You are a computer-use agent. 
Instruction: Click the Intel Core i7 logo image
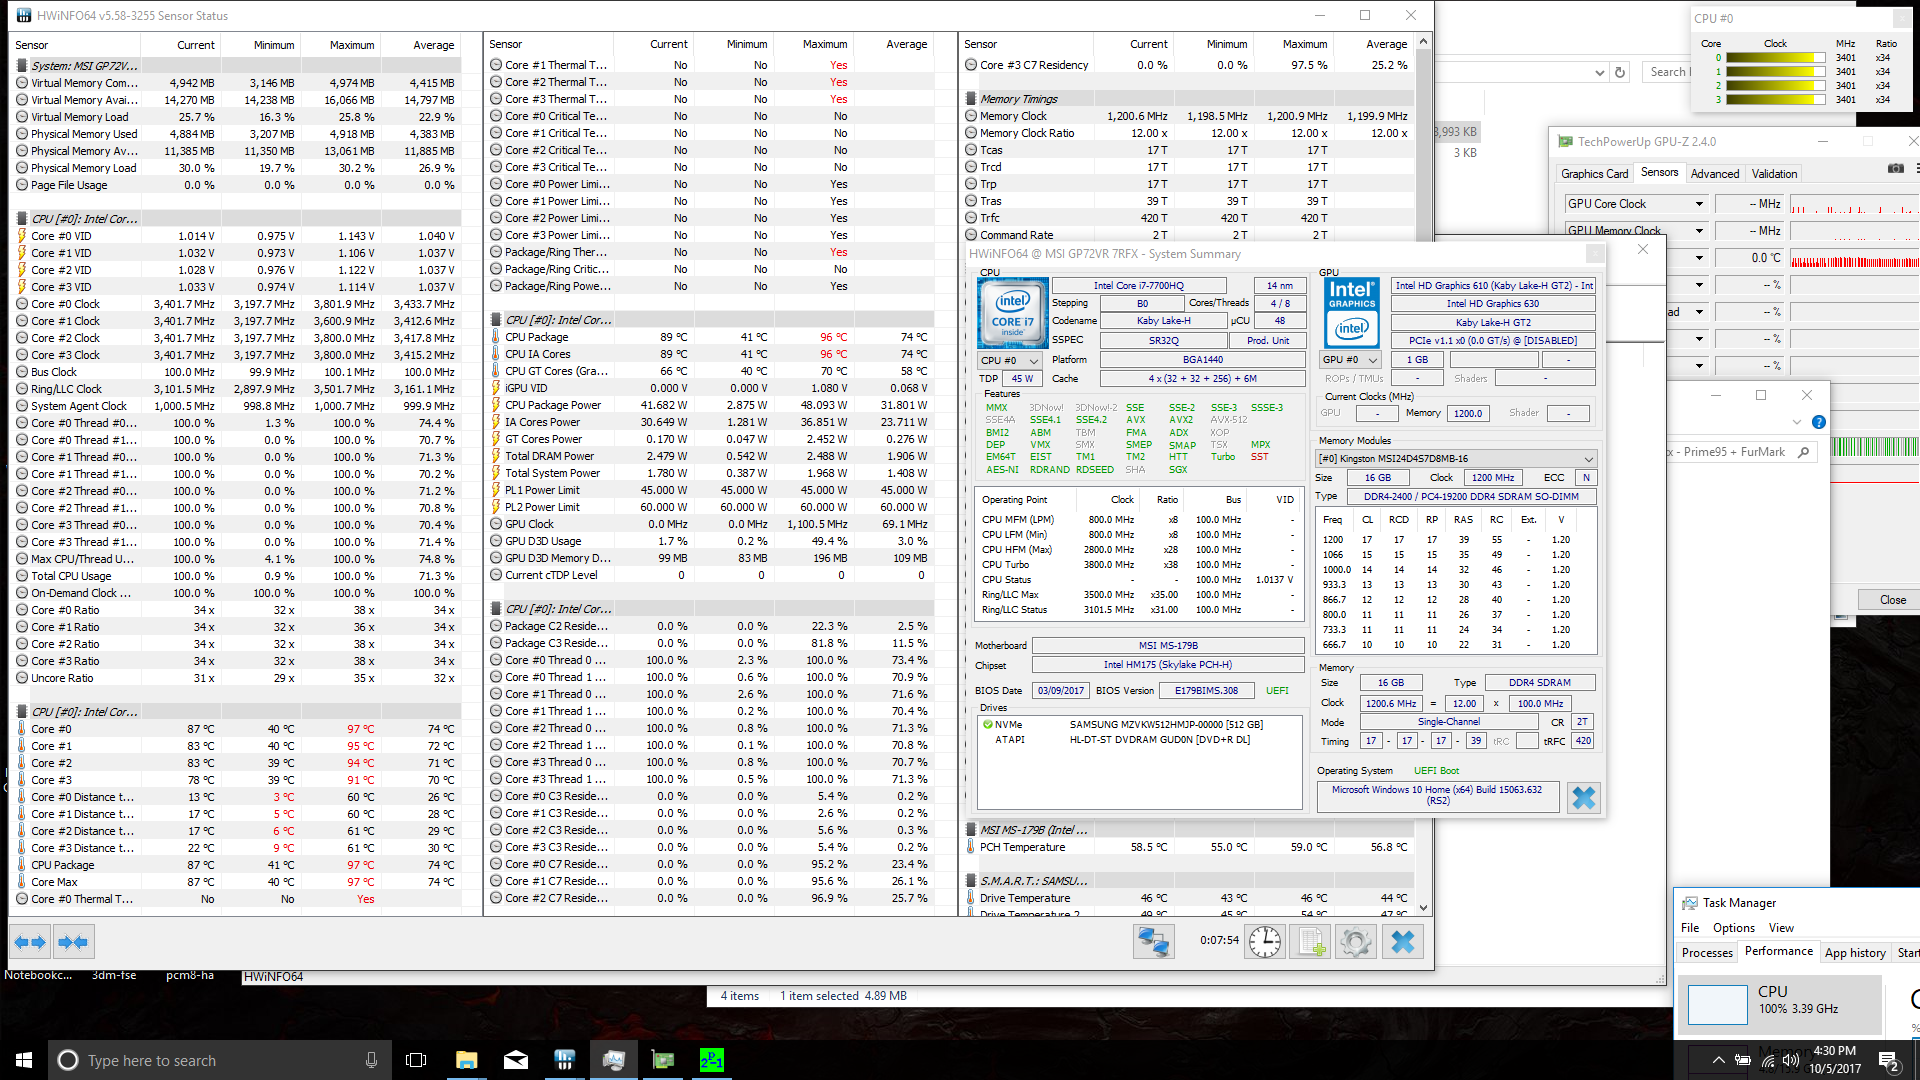pyautogui.click(x=1012, y=313)
